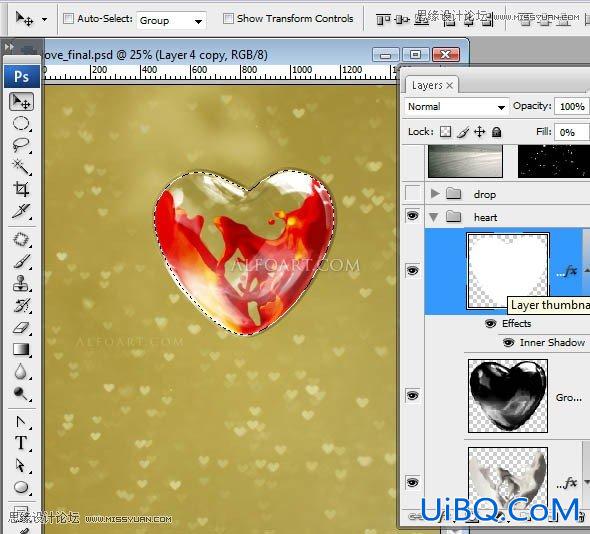Click the Effects label under the layer
590x534 pixels.
[517, 324]
